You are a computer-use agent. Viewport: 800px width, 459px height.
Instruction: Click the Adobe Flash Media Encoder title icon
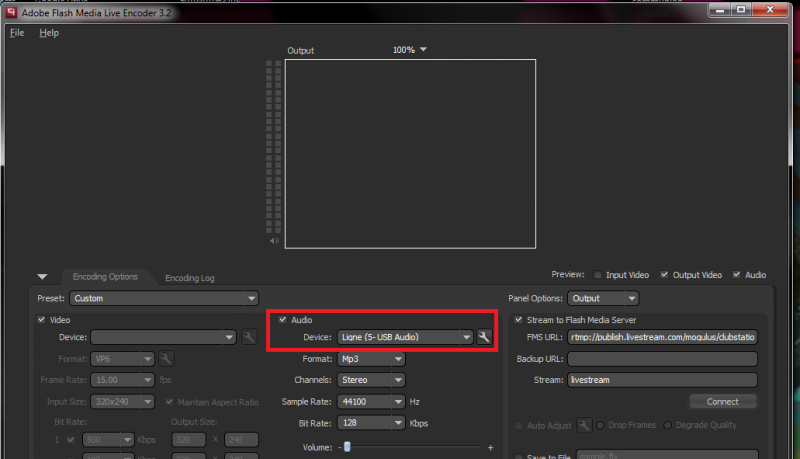[11, 12]
